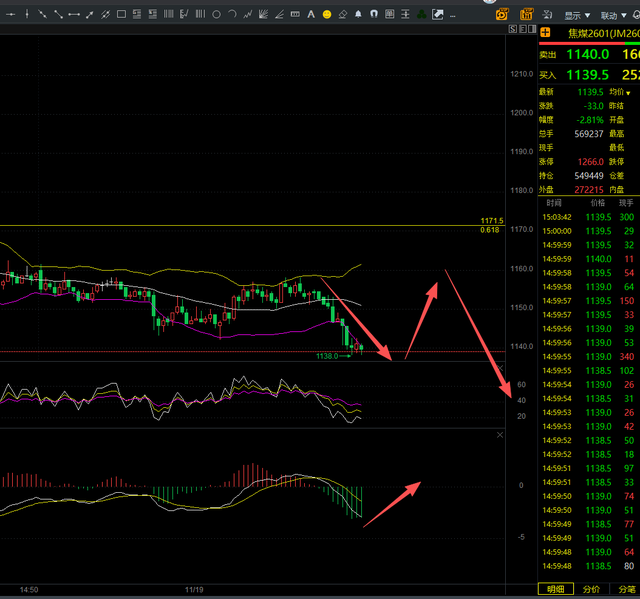Select the zigzag wave line tool
The image size is (640, 599).
[248, 15]
